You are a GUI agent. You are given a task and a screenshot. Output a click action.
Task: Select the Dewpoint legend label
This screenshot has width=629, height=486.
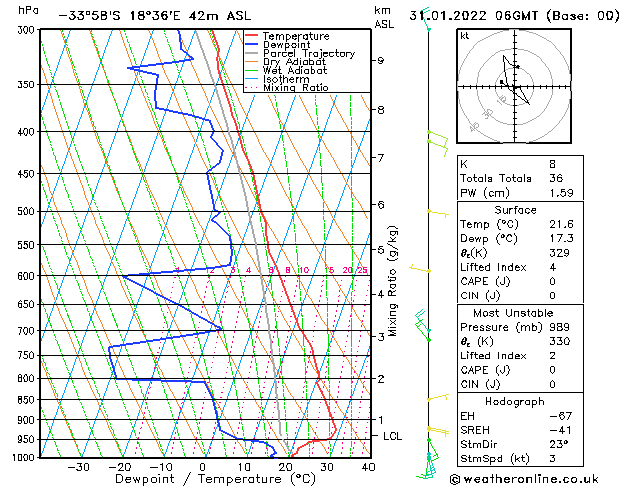[286, 45]
